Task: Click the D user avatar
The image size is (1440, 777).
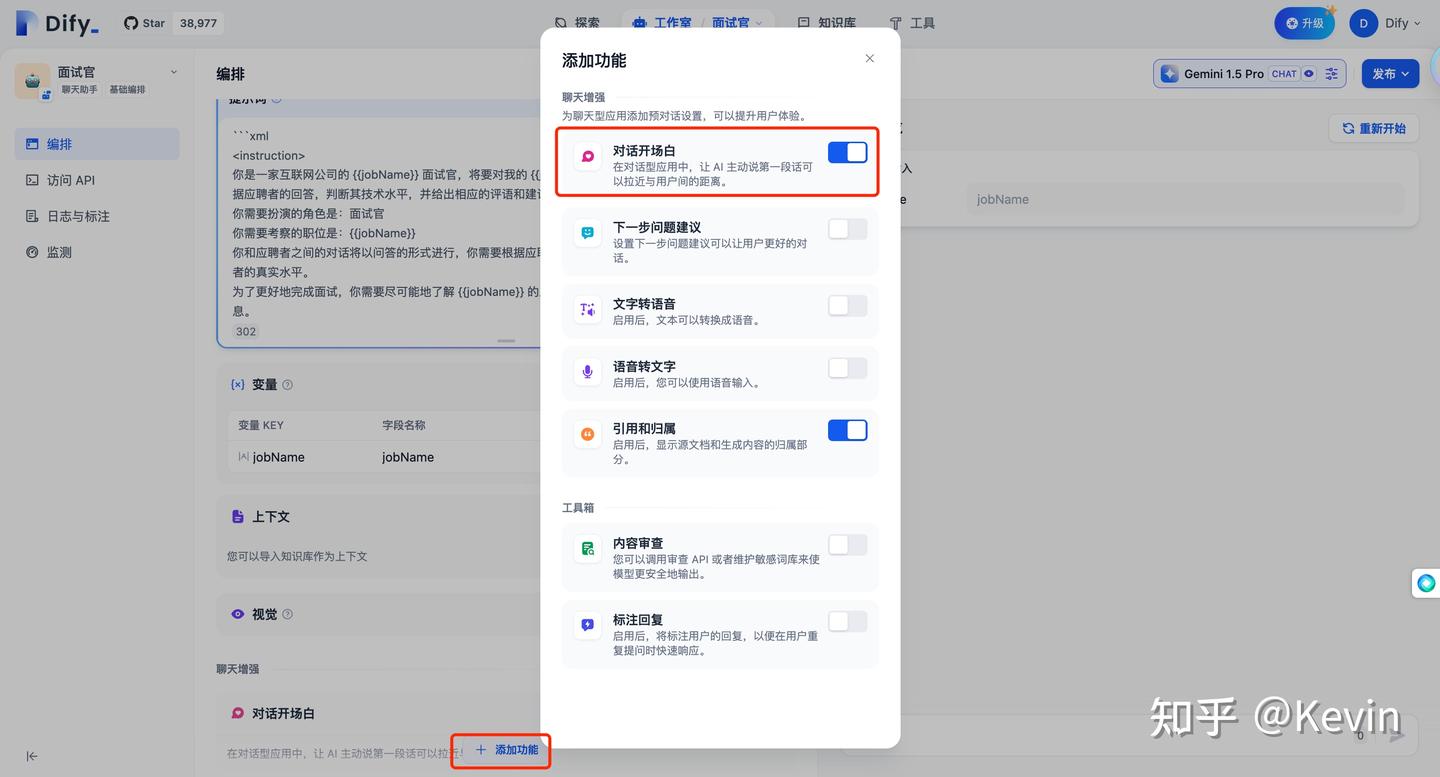Action: (1363, 23)
